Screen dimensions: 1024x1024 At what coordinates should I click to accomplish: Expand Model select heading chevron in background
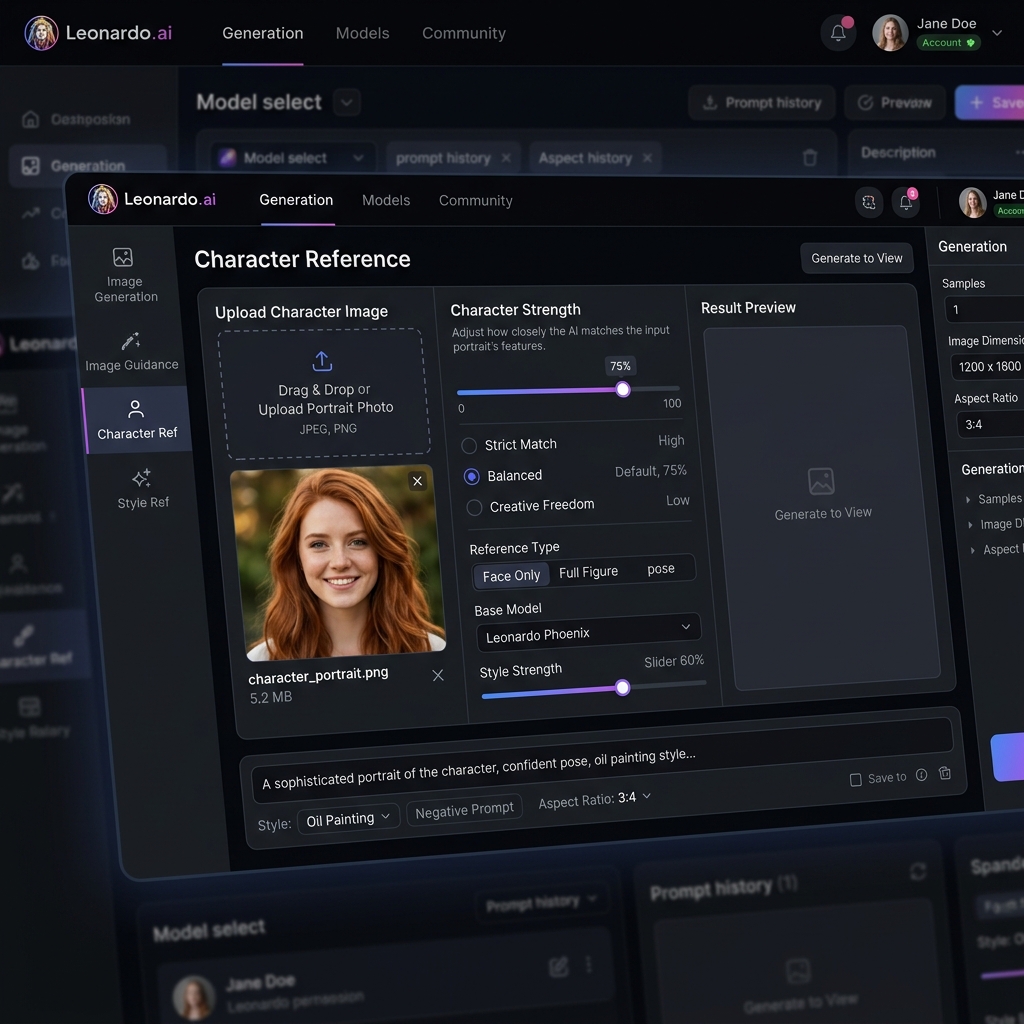347,103
